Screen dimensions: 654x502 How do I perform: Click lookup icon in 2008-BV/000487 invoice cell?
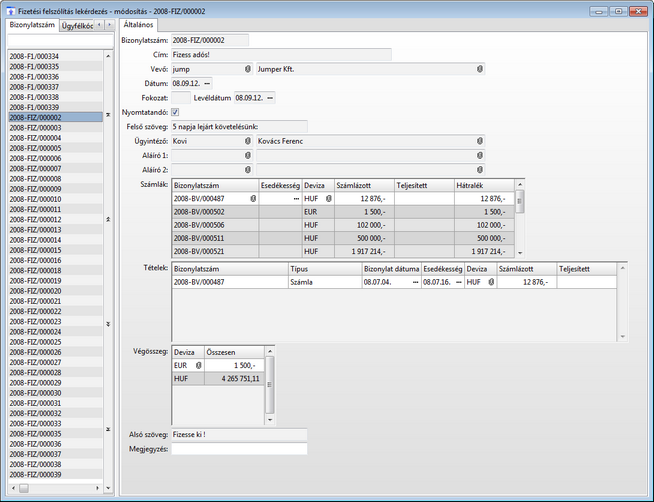[x=252, y=199]
